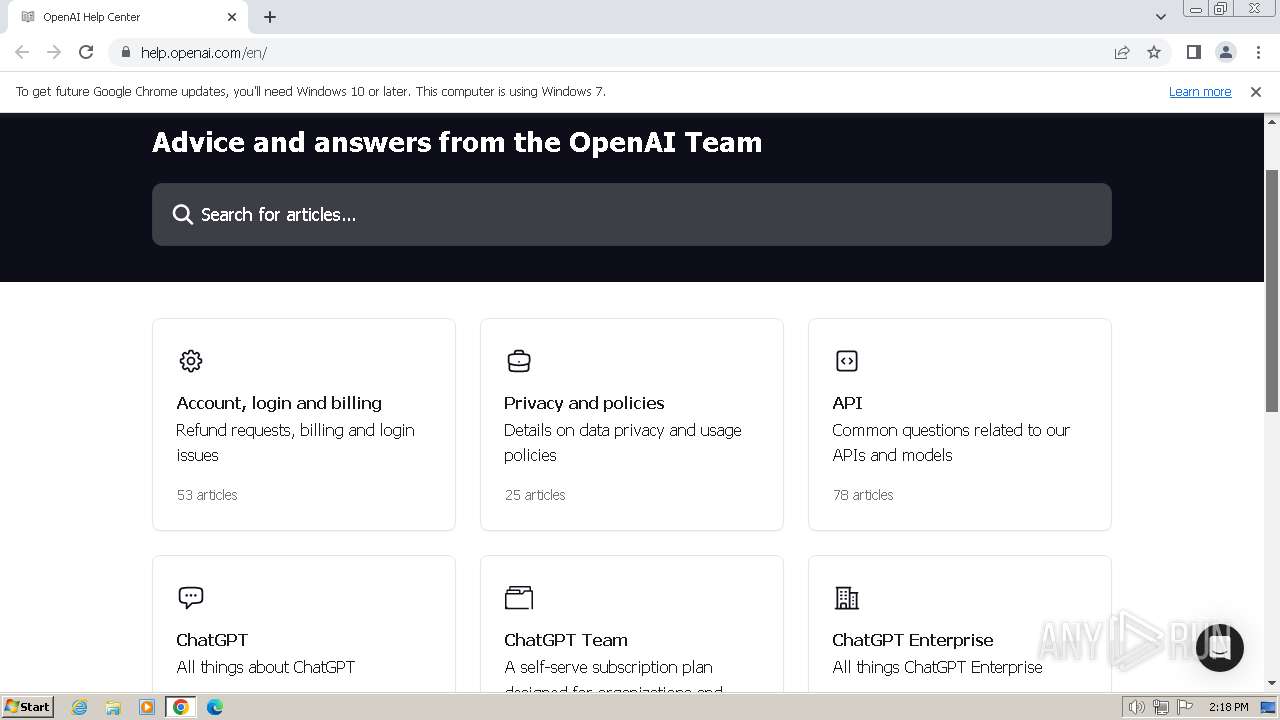The image size is (1280, 720).
Task: Click the code brackets API icon
Action: [x=846, y=361]
